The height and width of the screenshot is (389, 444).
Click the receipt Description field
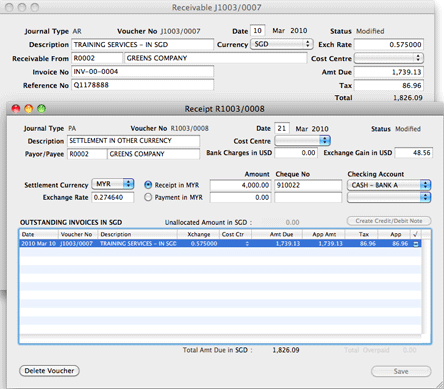tap(133, 141)
